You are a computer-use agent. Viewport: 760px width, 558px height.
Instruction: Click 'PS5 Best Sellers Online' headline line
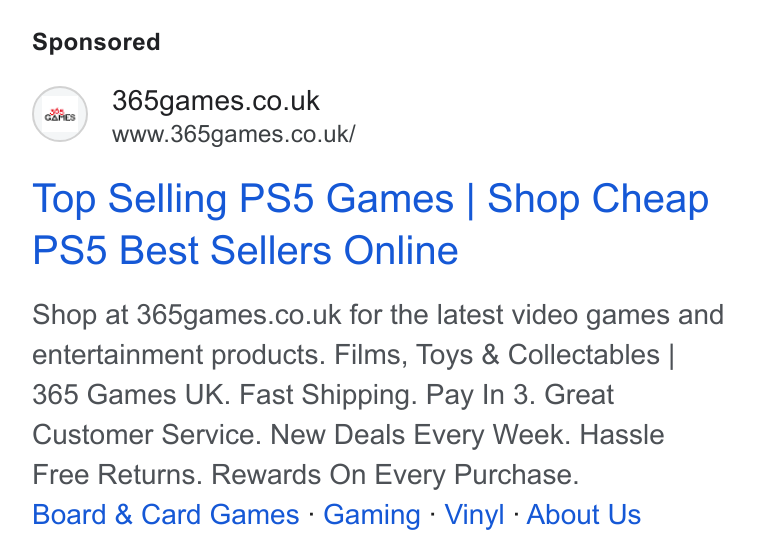point(245,250)
